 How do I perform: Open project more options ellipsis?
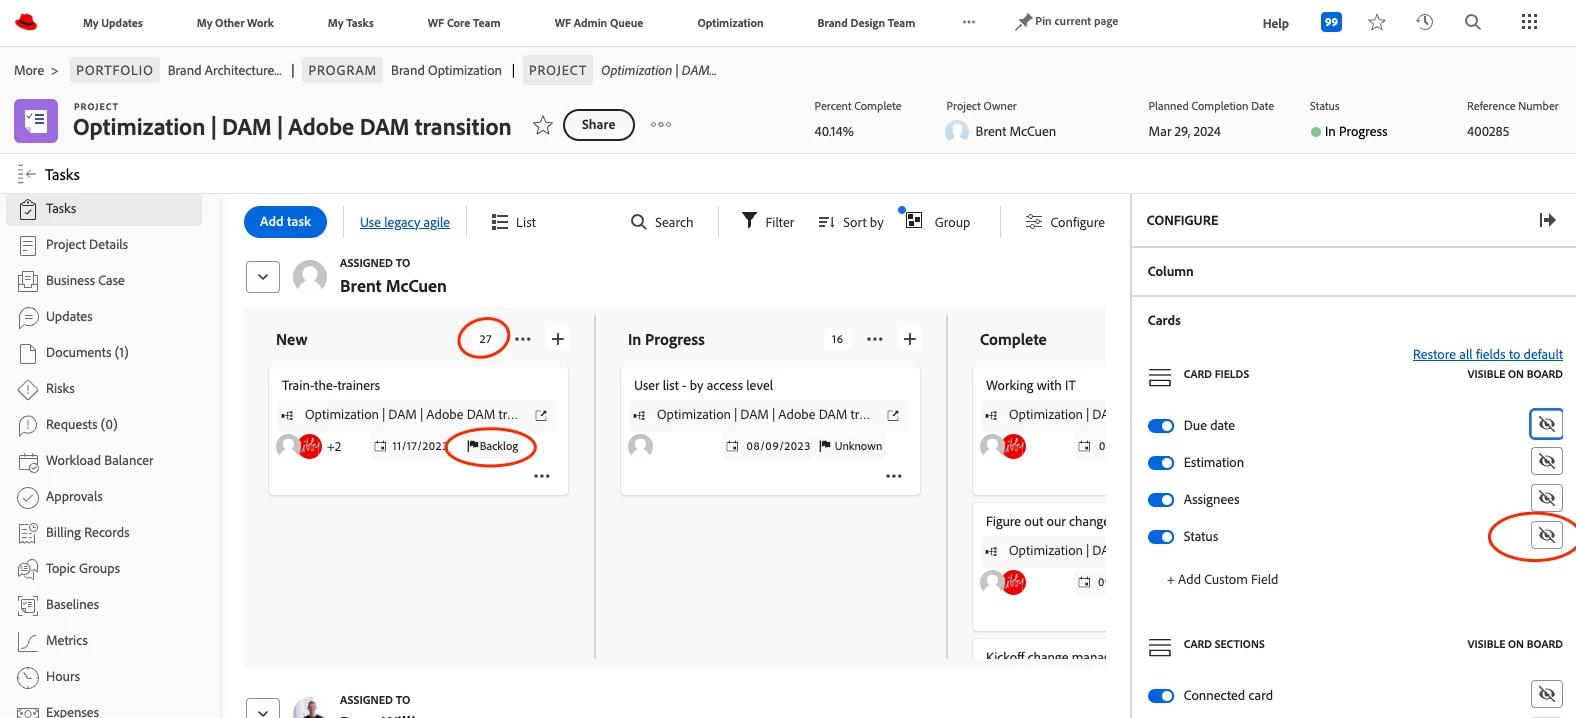point(661,125)
